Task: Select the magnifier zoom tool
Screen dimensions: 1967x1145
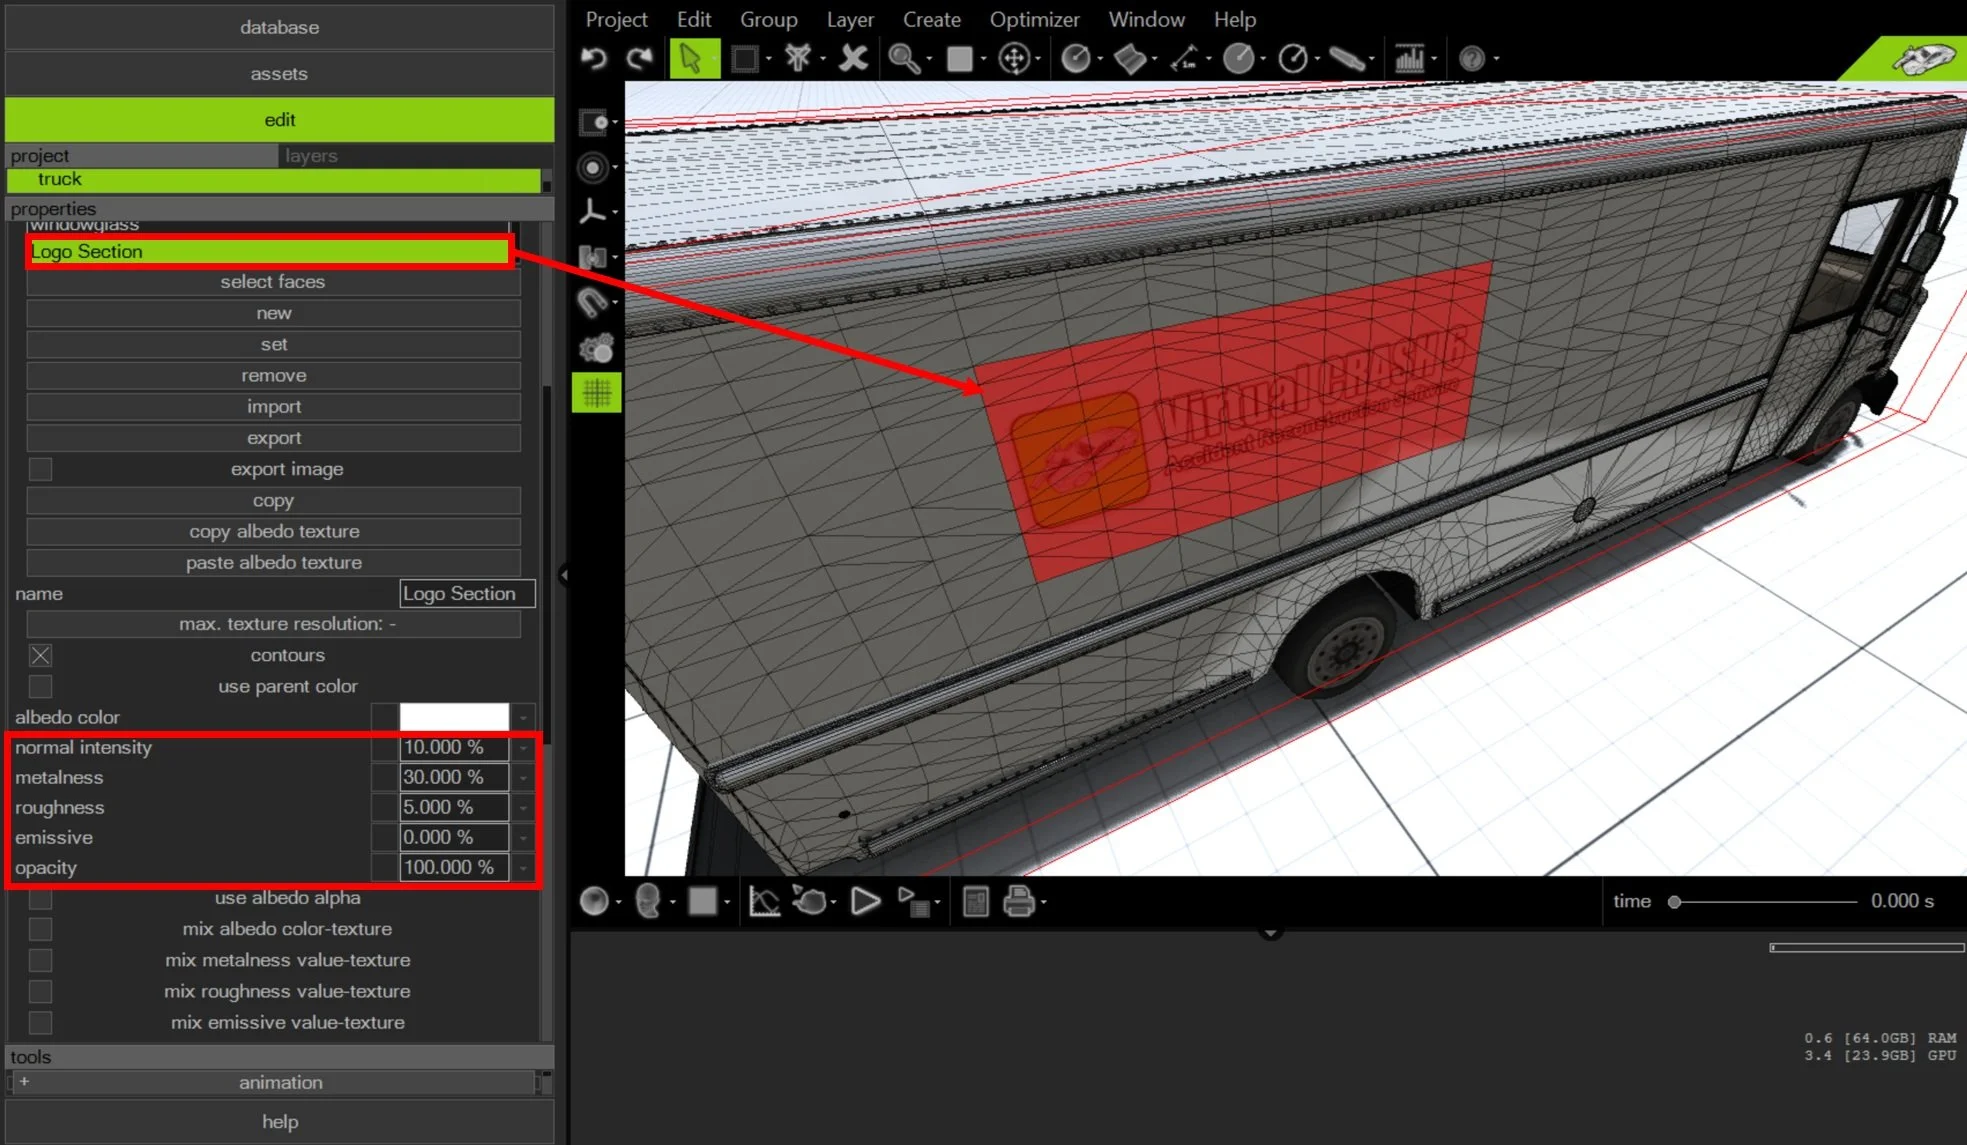Action: coord(904,59)
